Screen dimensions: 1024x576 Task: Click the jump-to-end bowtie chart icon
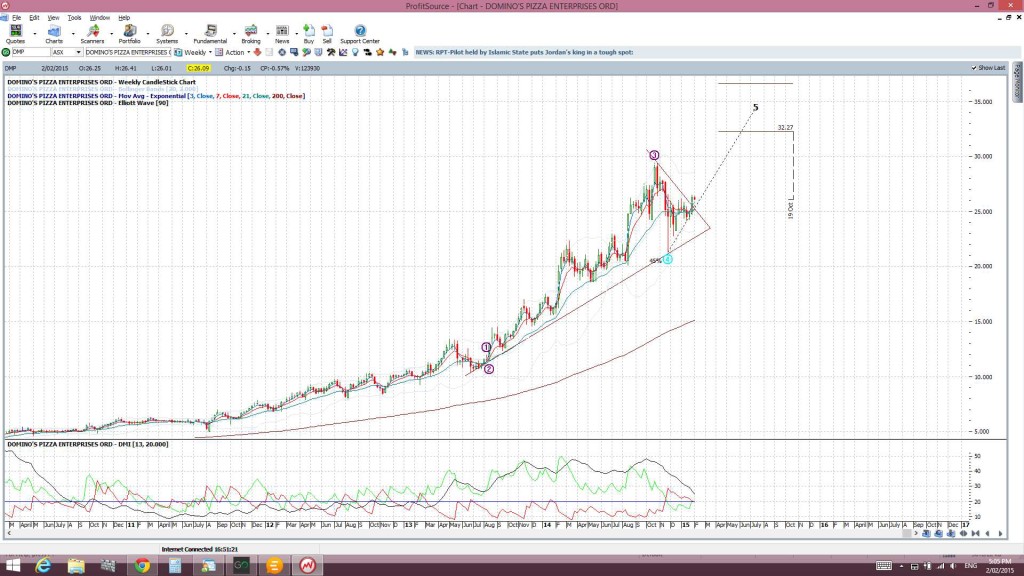976,534
